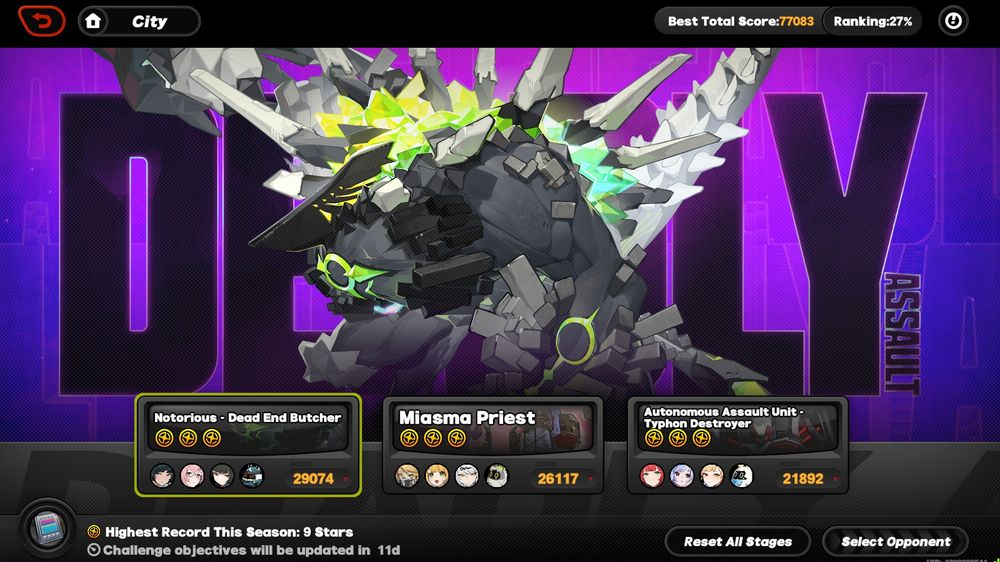Click the red back arrow icon
Viewport: 1000px width, 562px height.
click(x=42, y=20)
